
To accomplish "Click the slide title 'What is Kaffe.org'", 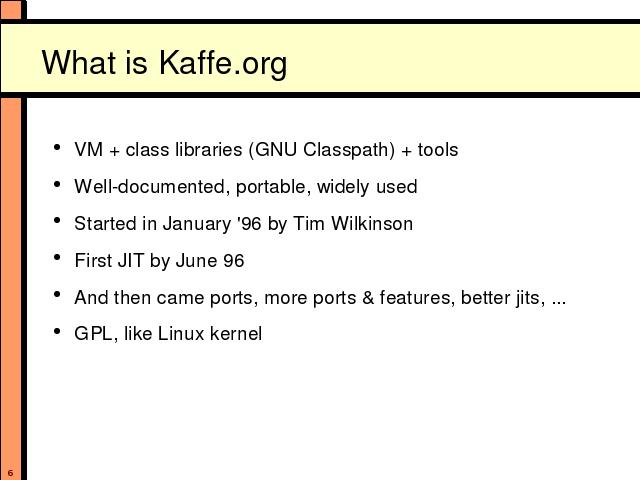I will 164,63.
